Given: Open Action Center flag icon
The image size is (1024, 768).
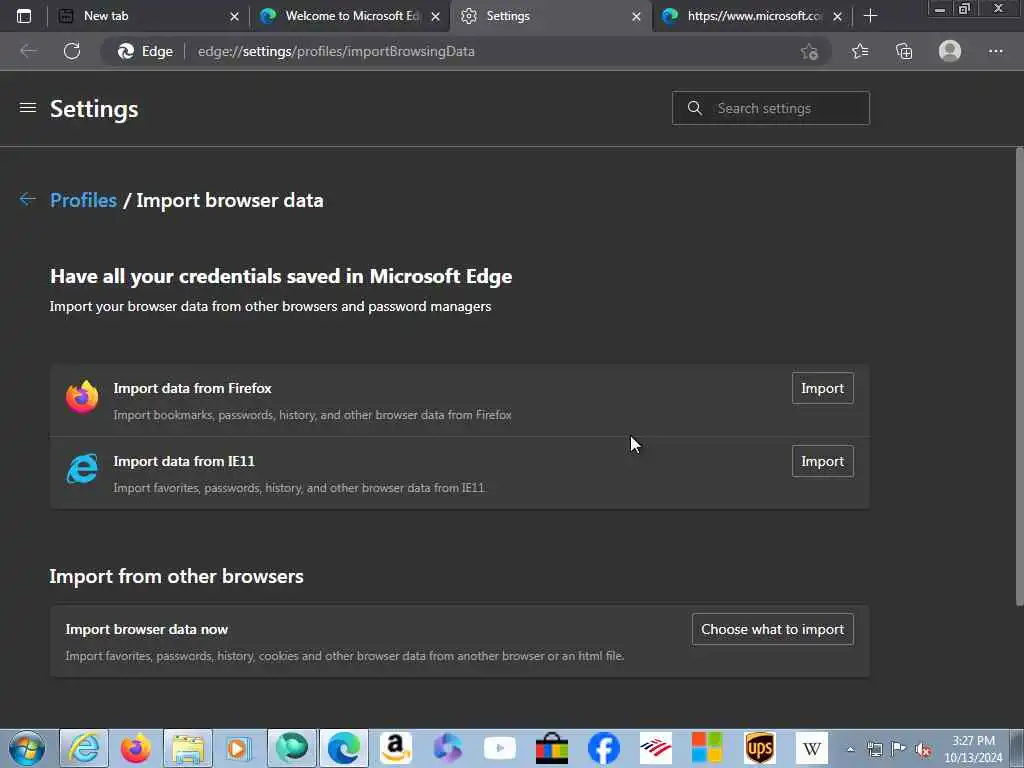Looking at the screenshot, I should [x=899, y=749].
